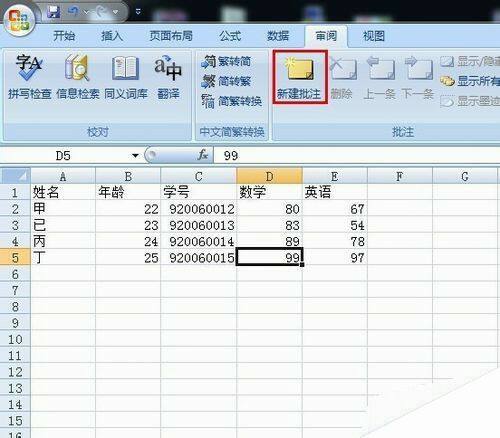This screenshot has height=438, width=500.
Task: Select column D header
Action: tap(269, 176)
